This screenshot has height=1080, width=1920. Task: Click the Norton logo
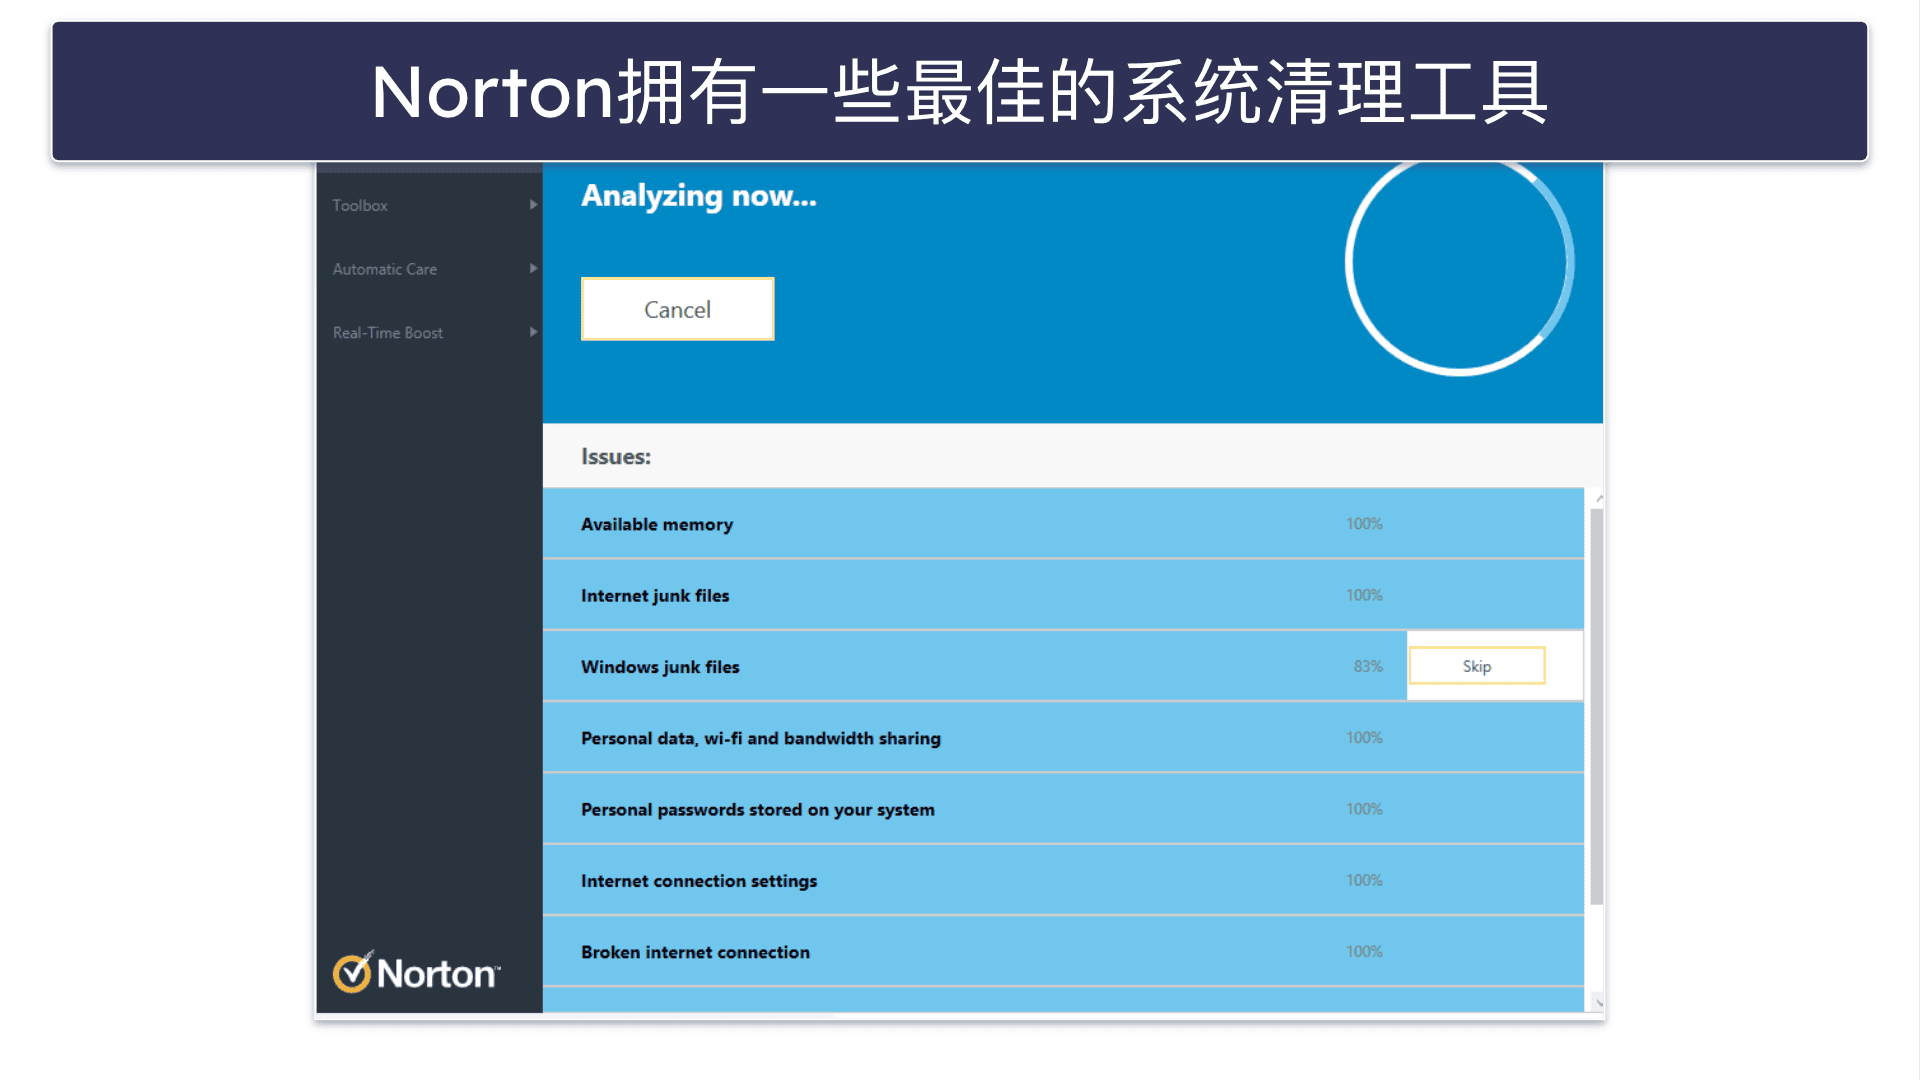(416, 972)
